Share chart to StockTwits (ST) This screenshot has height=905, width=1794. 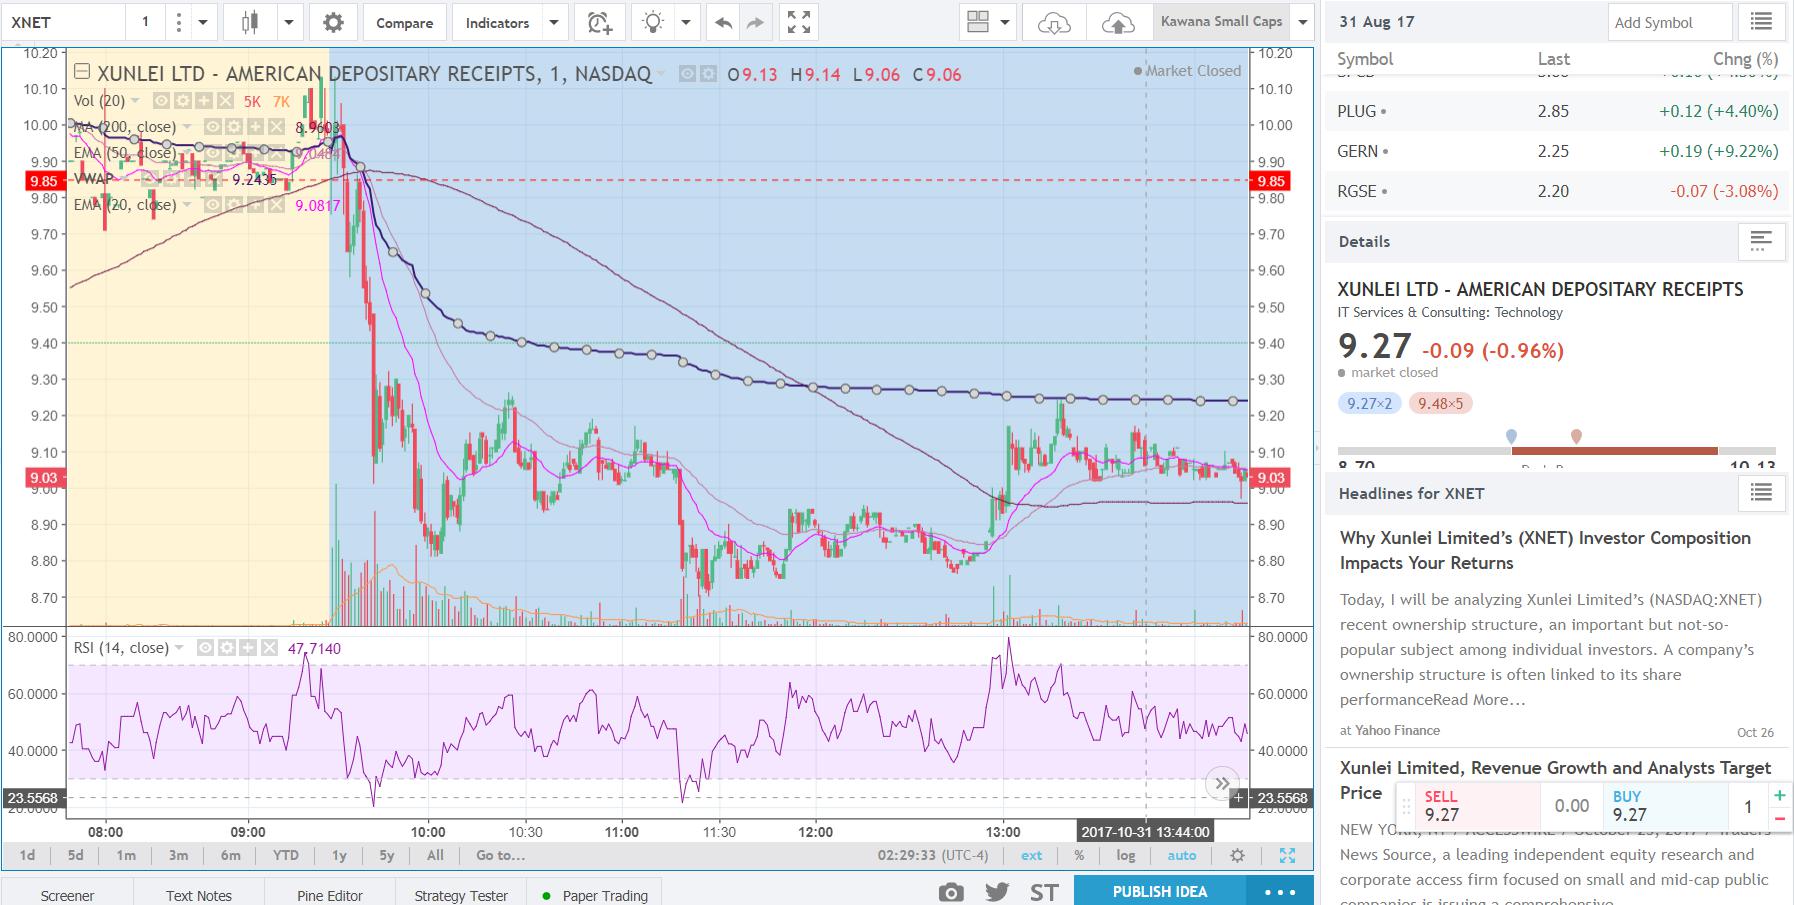point(1044,892)
